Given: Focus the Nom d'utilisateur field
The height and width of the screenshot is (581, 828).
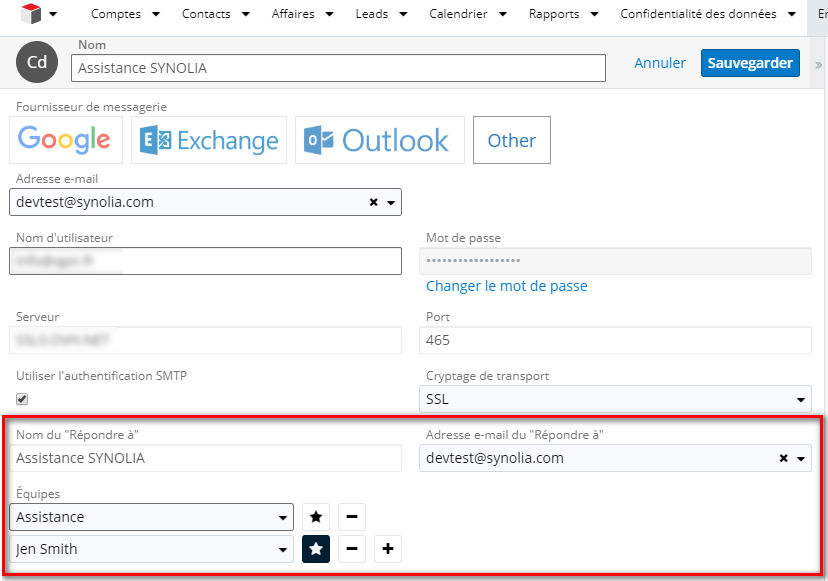Looking at the screenshot, I should 205,261.
